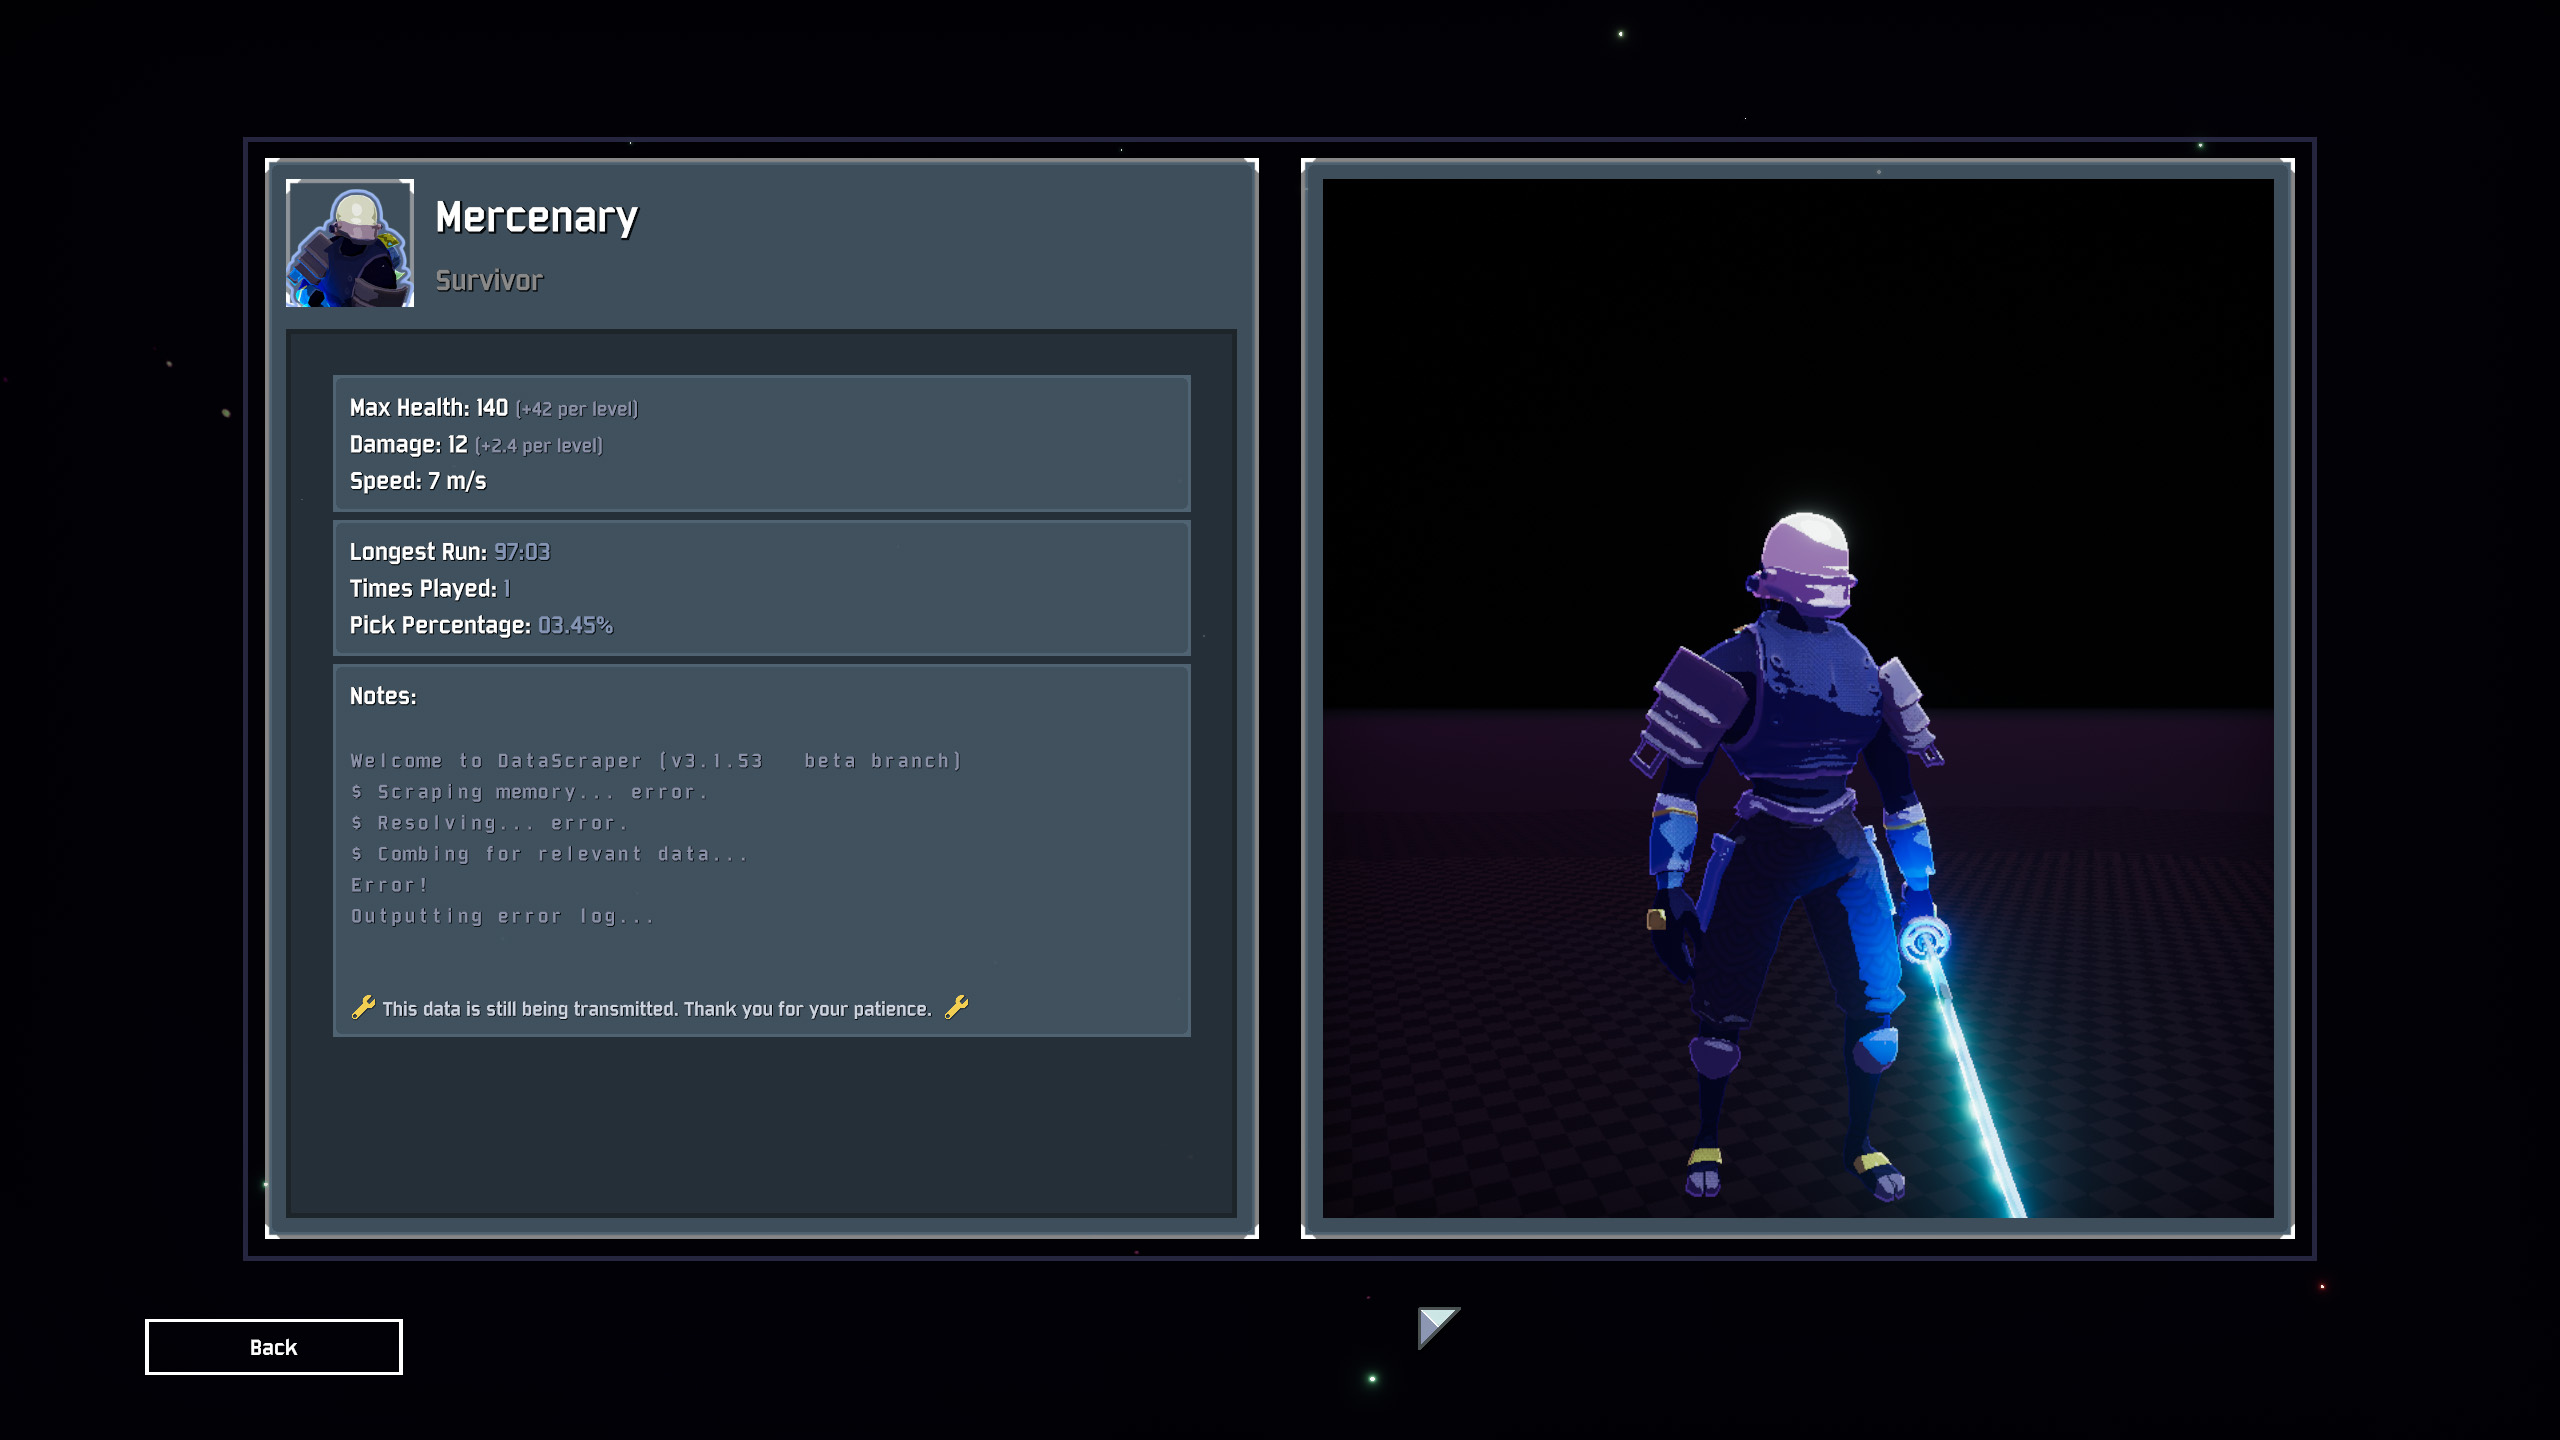
Task: Click the Longest Run time value
Action: [x=521, y=552]
